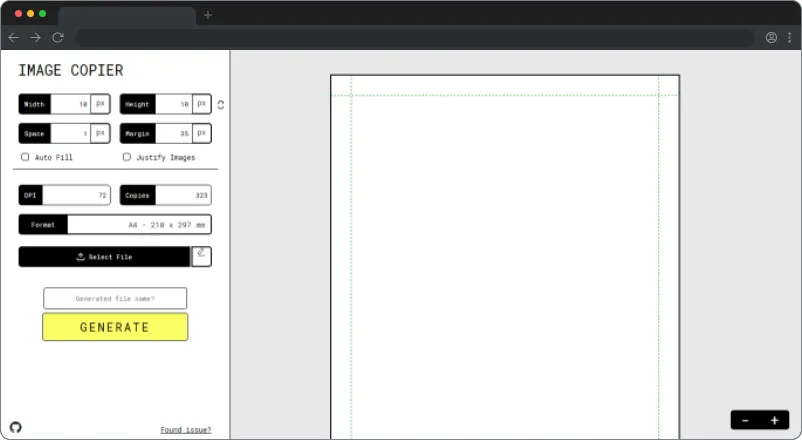Click the Width value field

[71, 104]
